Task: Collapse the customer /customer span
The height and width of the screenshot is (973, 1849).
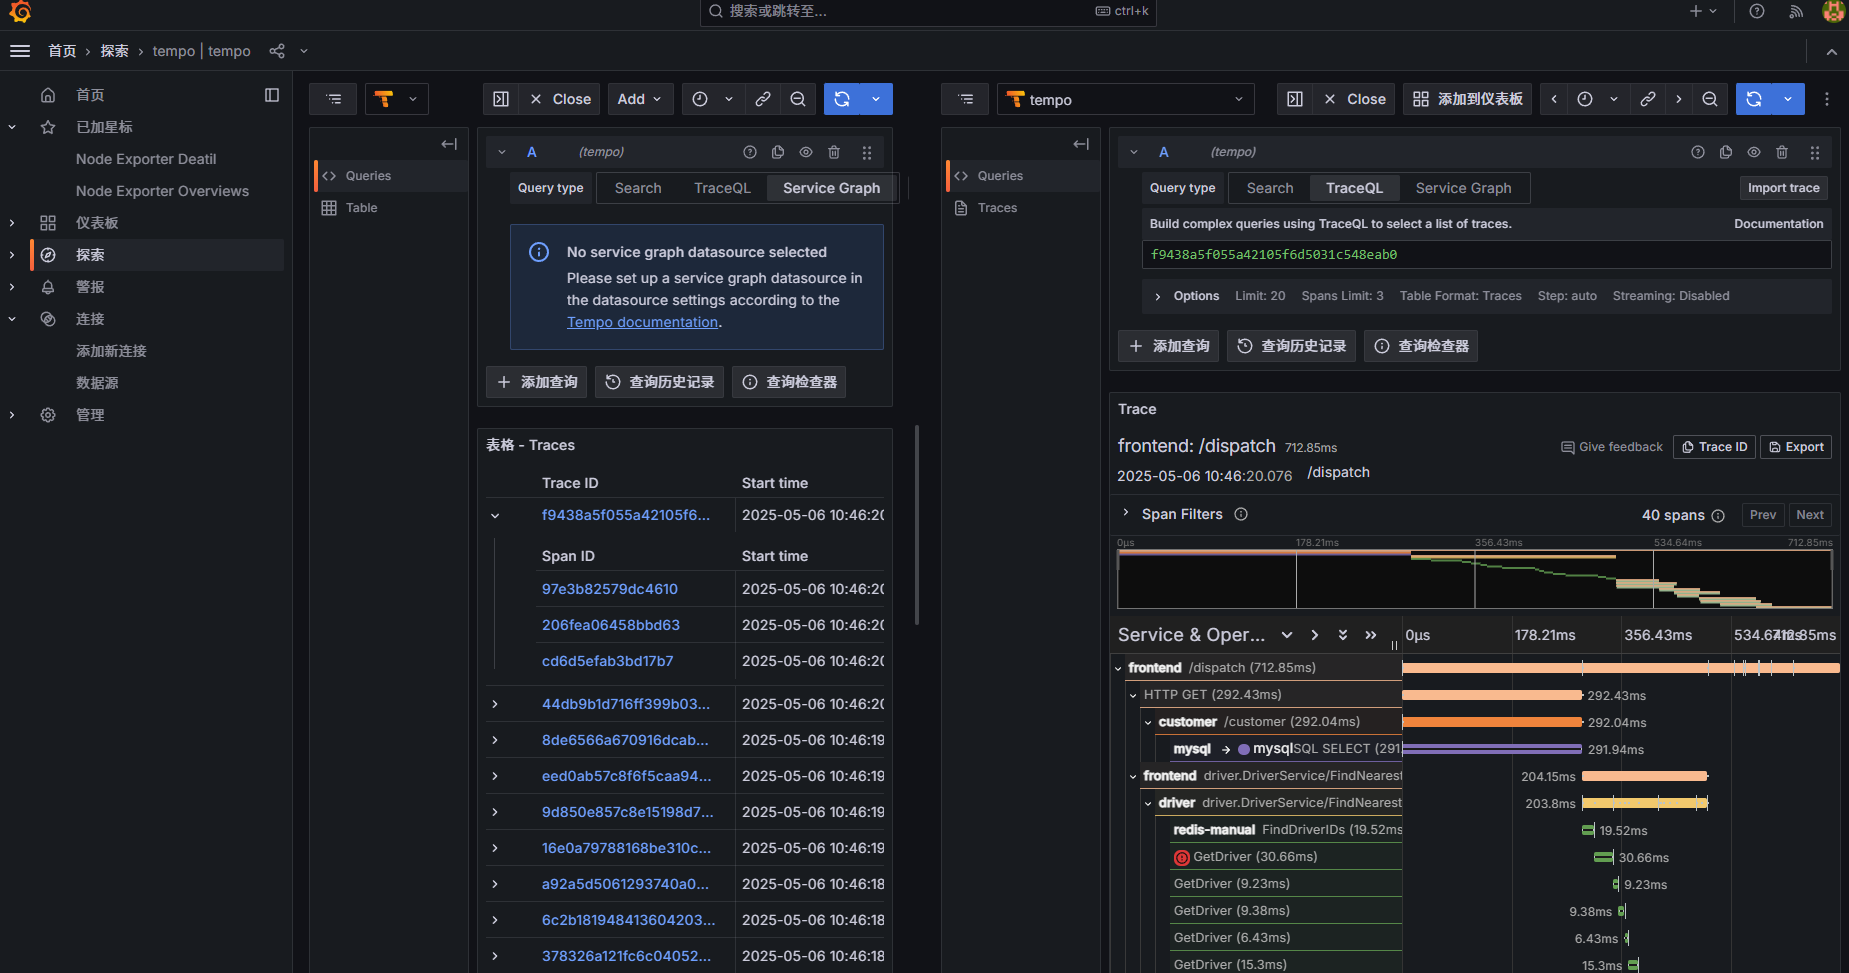Action: pos(1148,722)
